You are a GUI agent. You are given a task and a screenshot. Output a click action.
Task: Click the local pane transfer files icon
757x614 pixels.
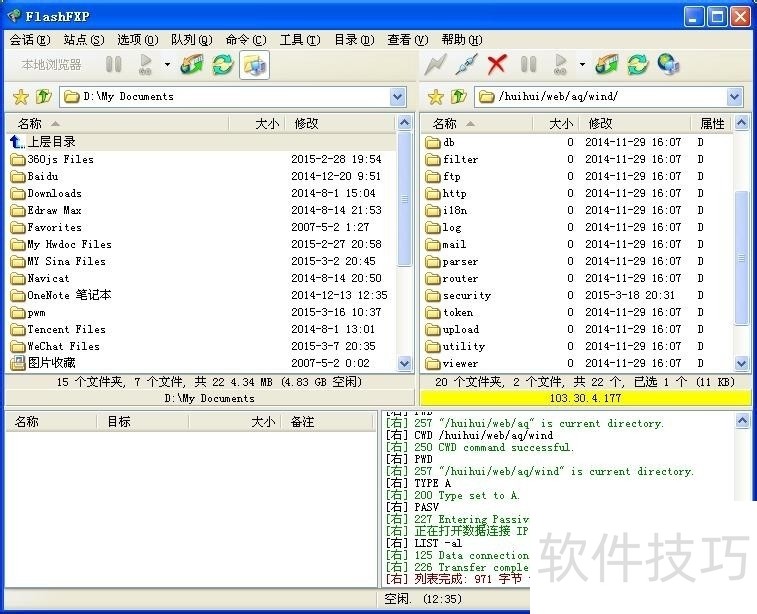[192, 64]
